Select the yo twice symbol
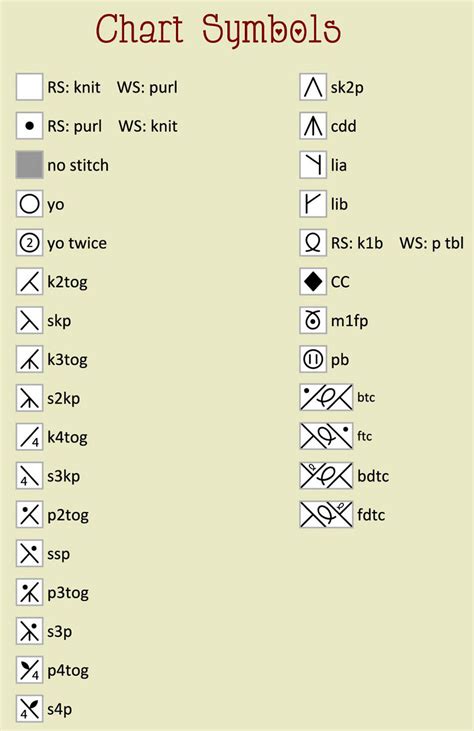The image size is (474, 731). tap(29, 243)
